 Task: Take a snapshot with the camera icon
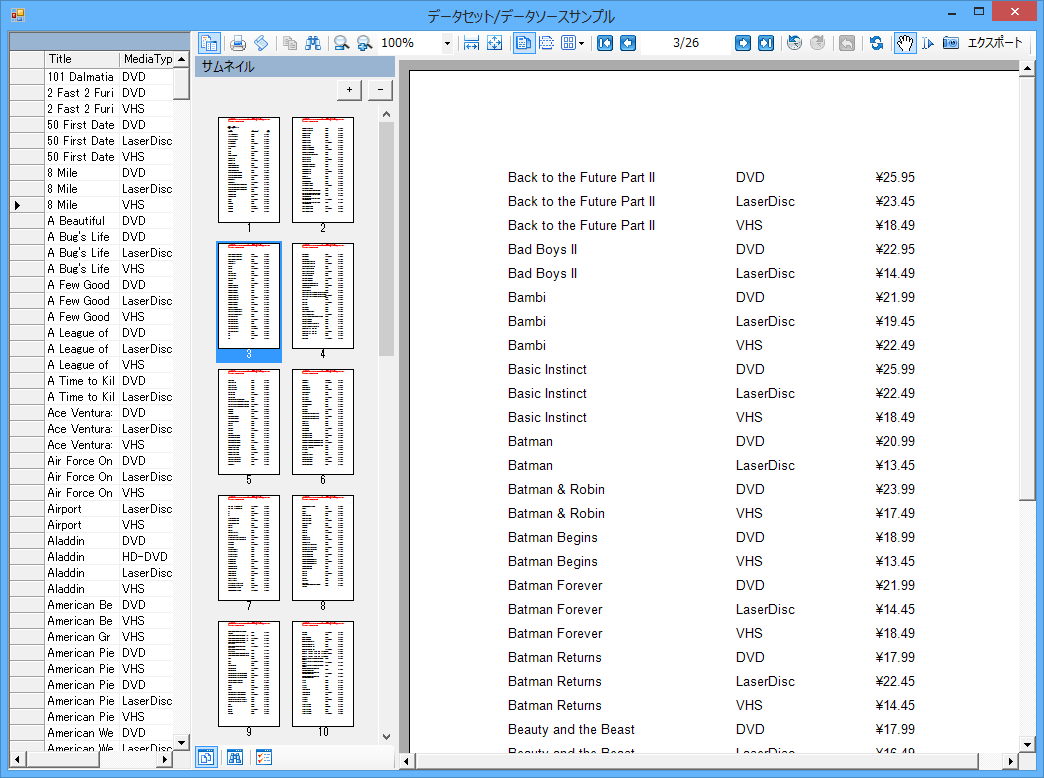(x=950, y=43)
